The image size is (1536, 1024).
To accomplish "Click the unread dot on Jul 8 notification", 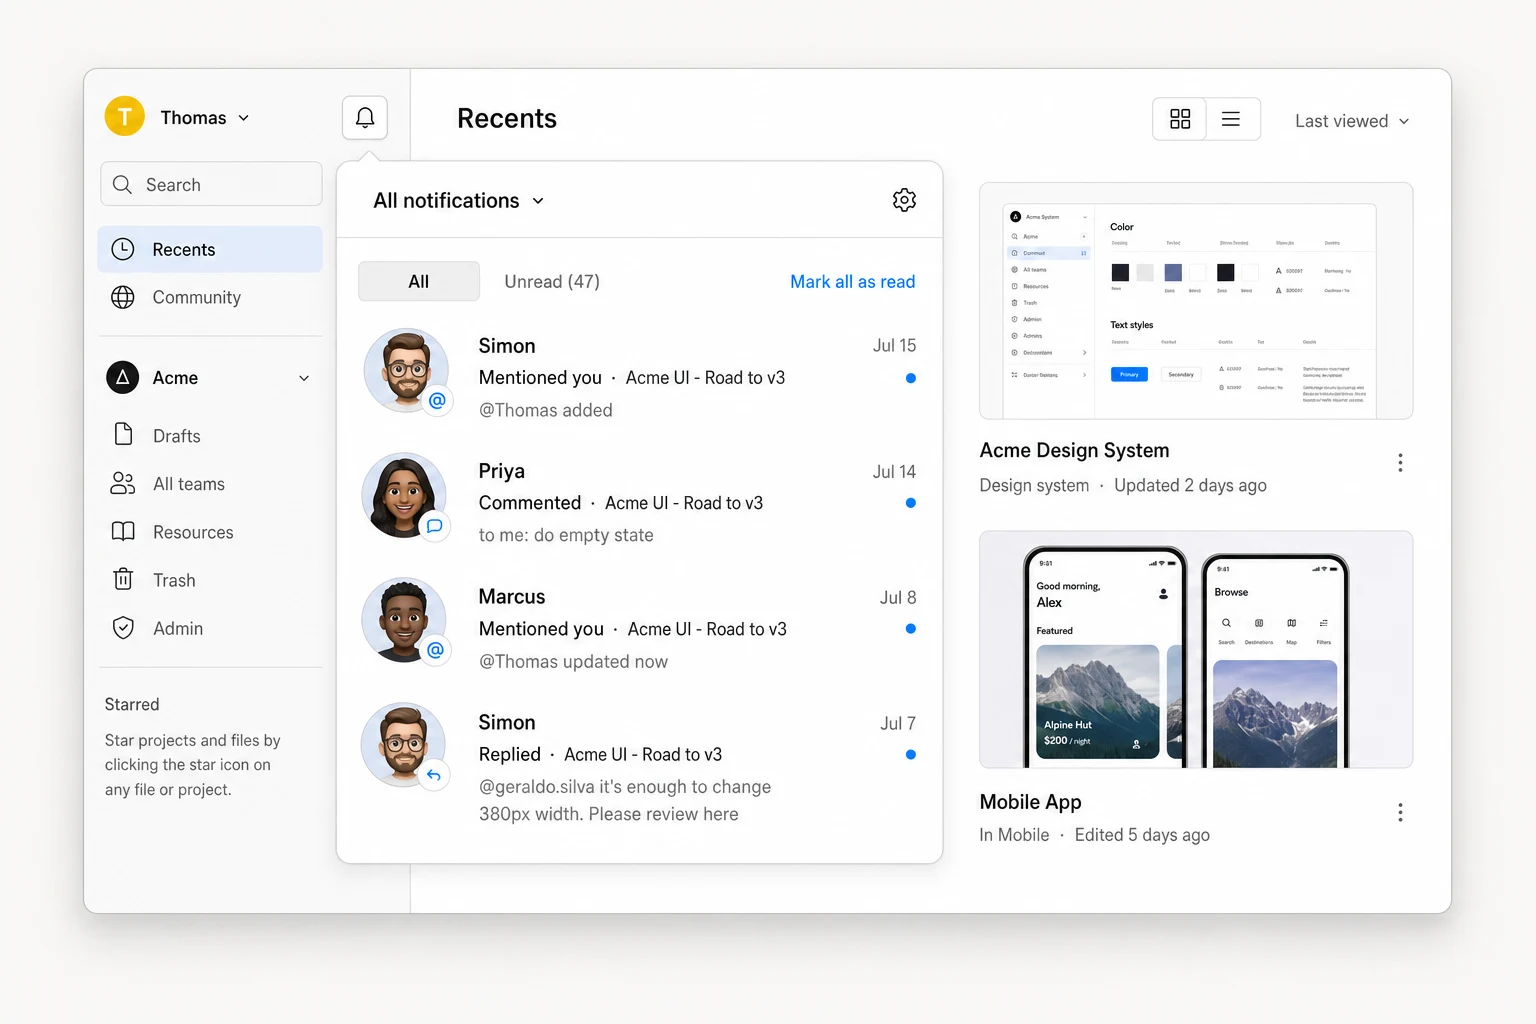I will tap(911, 629).
